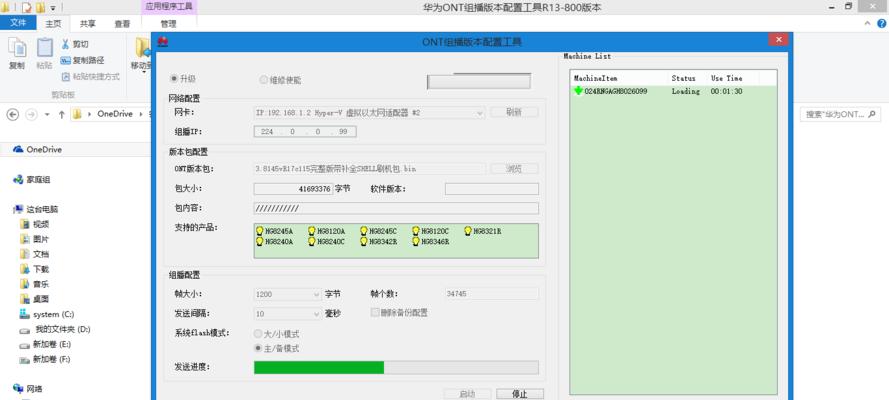Click the HG8120A light bulb icon
Image resolution: width=889 pixels, height=400 pixels.
312,231
